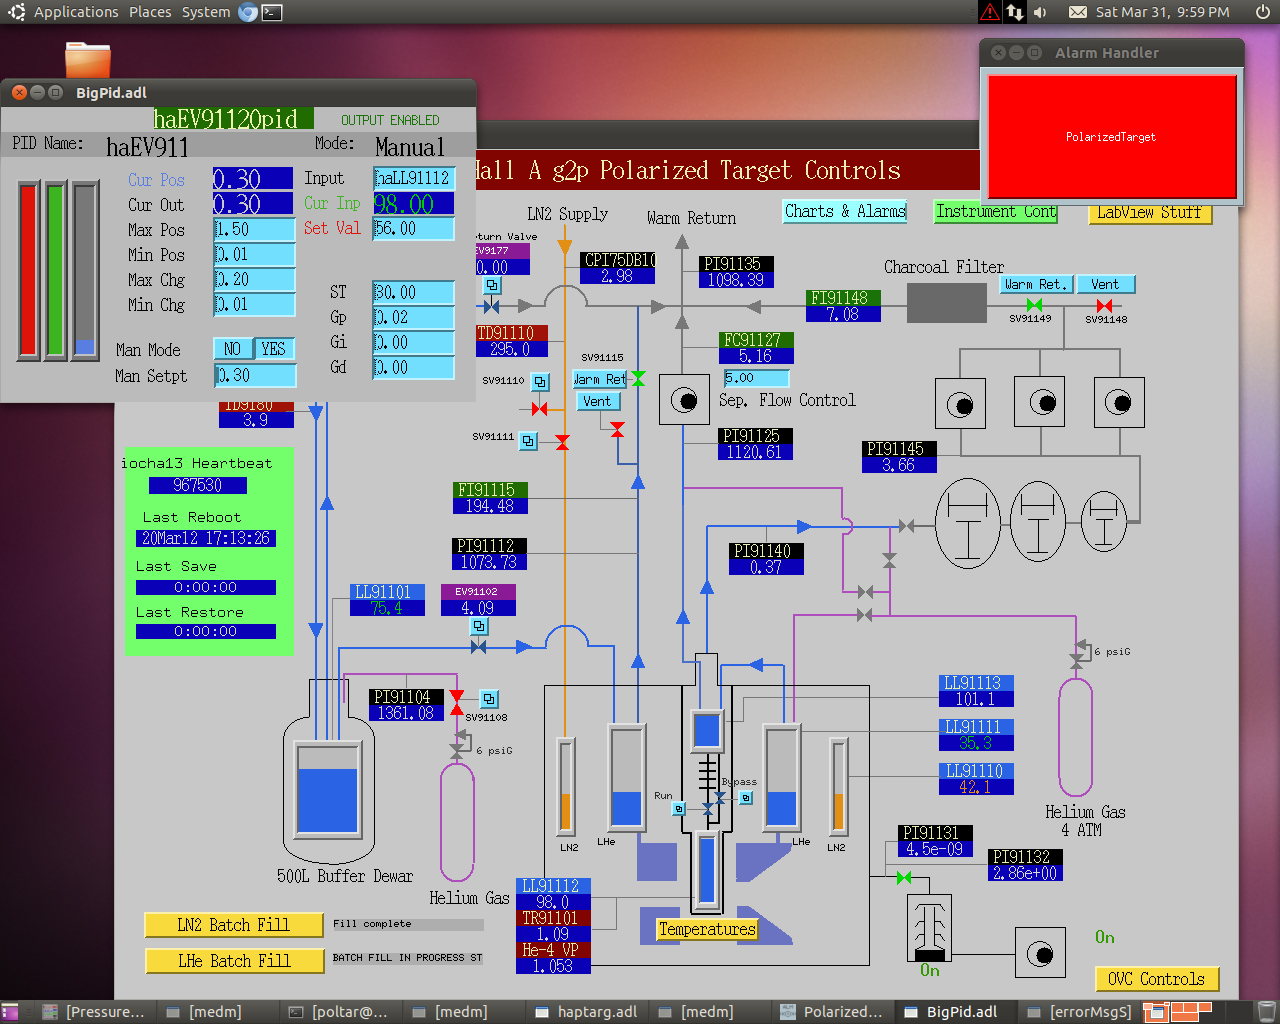Screen dimensions: 1280x1024
Task: Click the LHe Batch Fill button
Action: pyautogui.click(x=234, y=961)
